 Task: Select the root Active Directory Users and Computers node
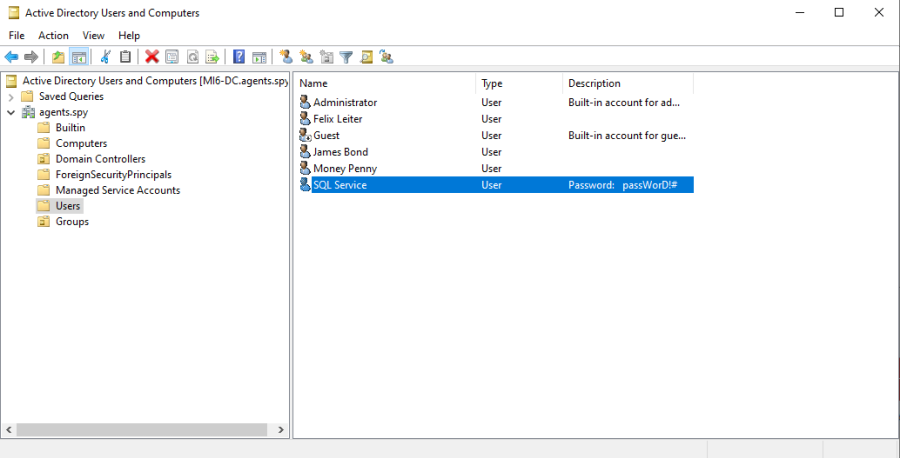tap(155, 81)
